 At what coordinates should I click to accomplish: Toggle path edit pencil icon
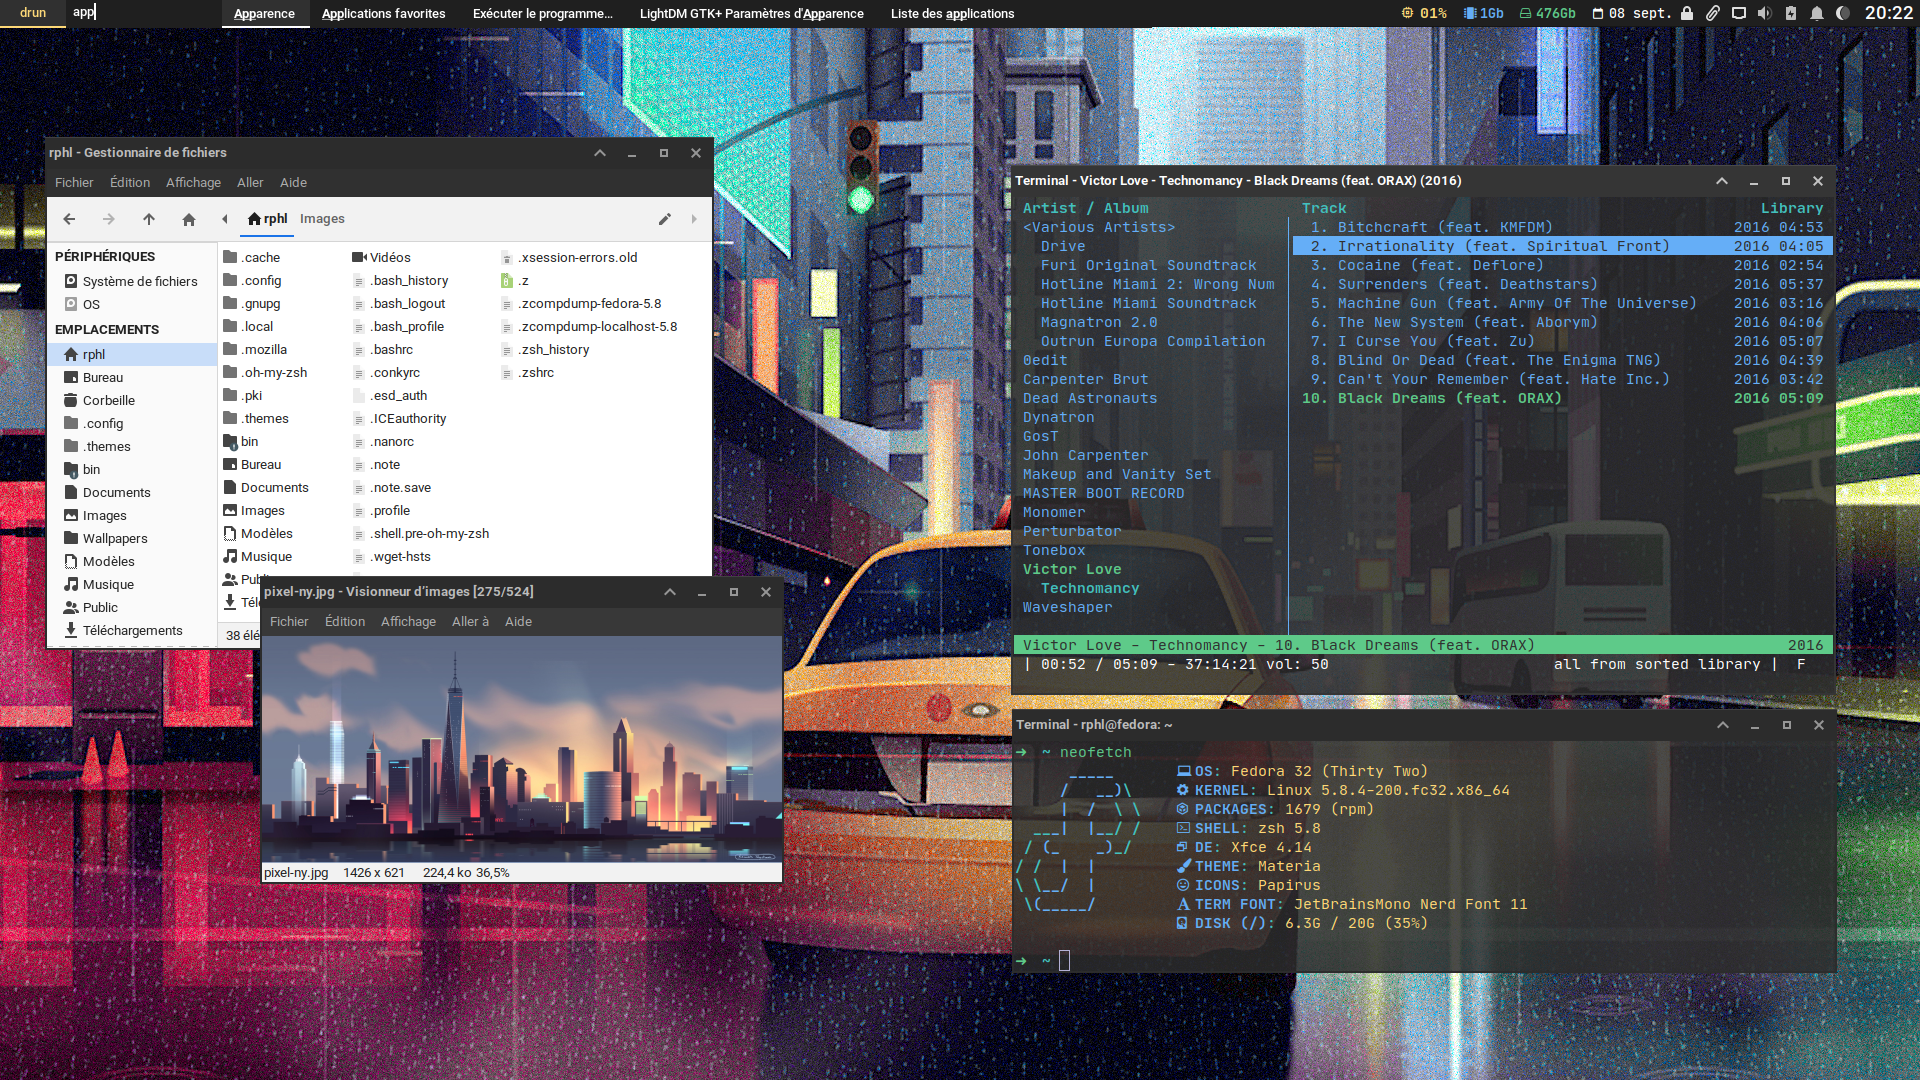(x=664, y=219)
